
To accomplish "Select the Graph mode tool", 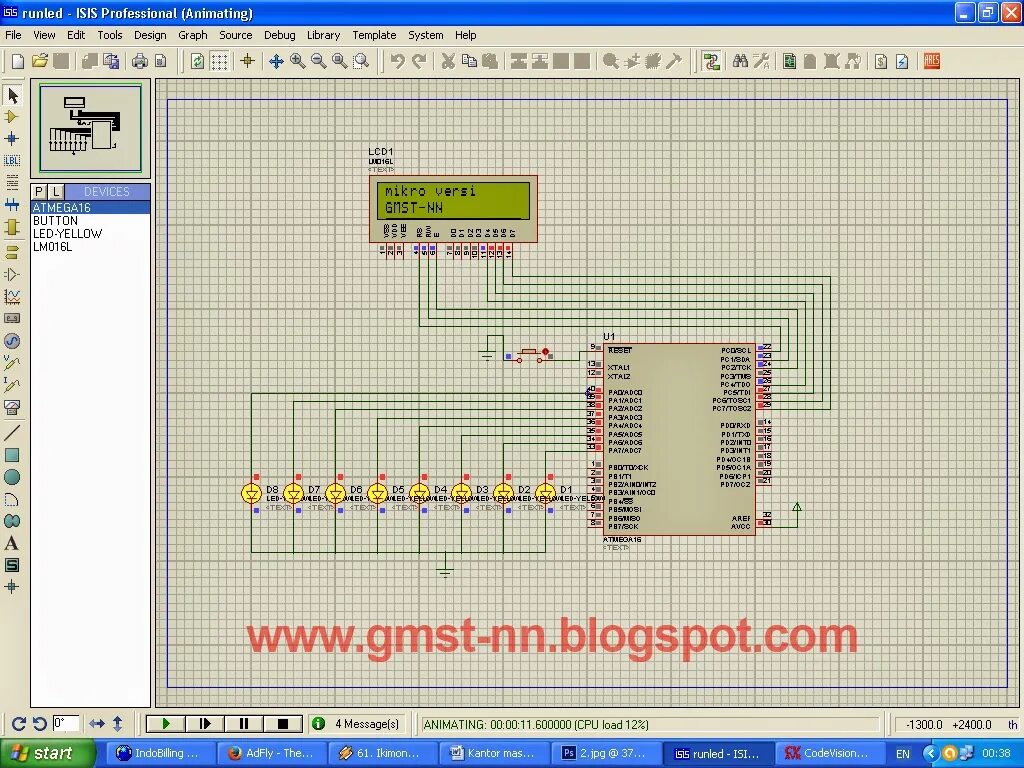I will [x=12, y=296].
